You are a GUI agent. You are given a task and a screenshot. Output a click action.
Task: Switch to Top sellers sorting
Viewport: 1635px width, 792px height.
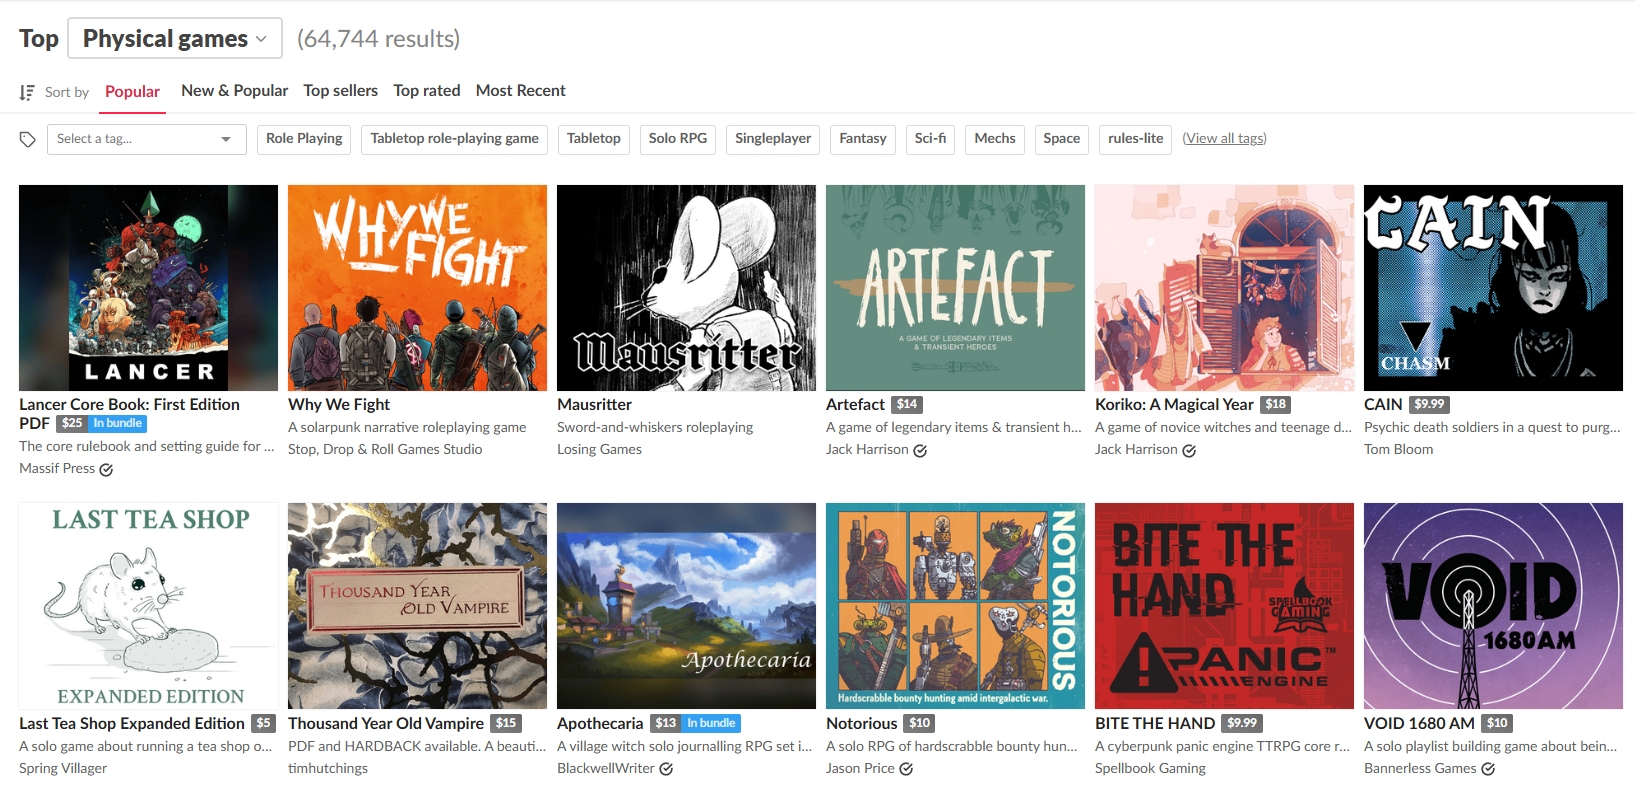click(x=340, y=91)
